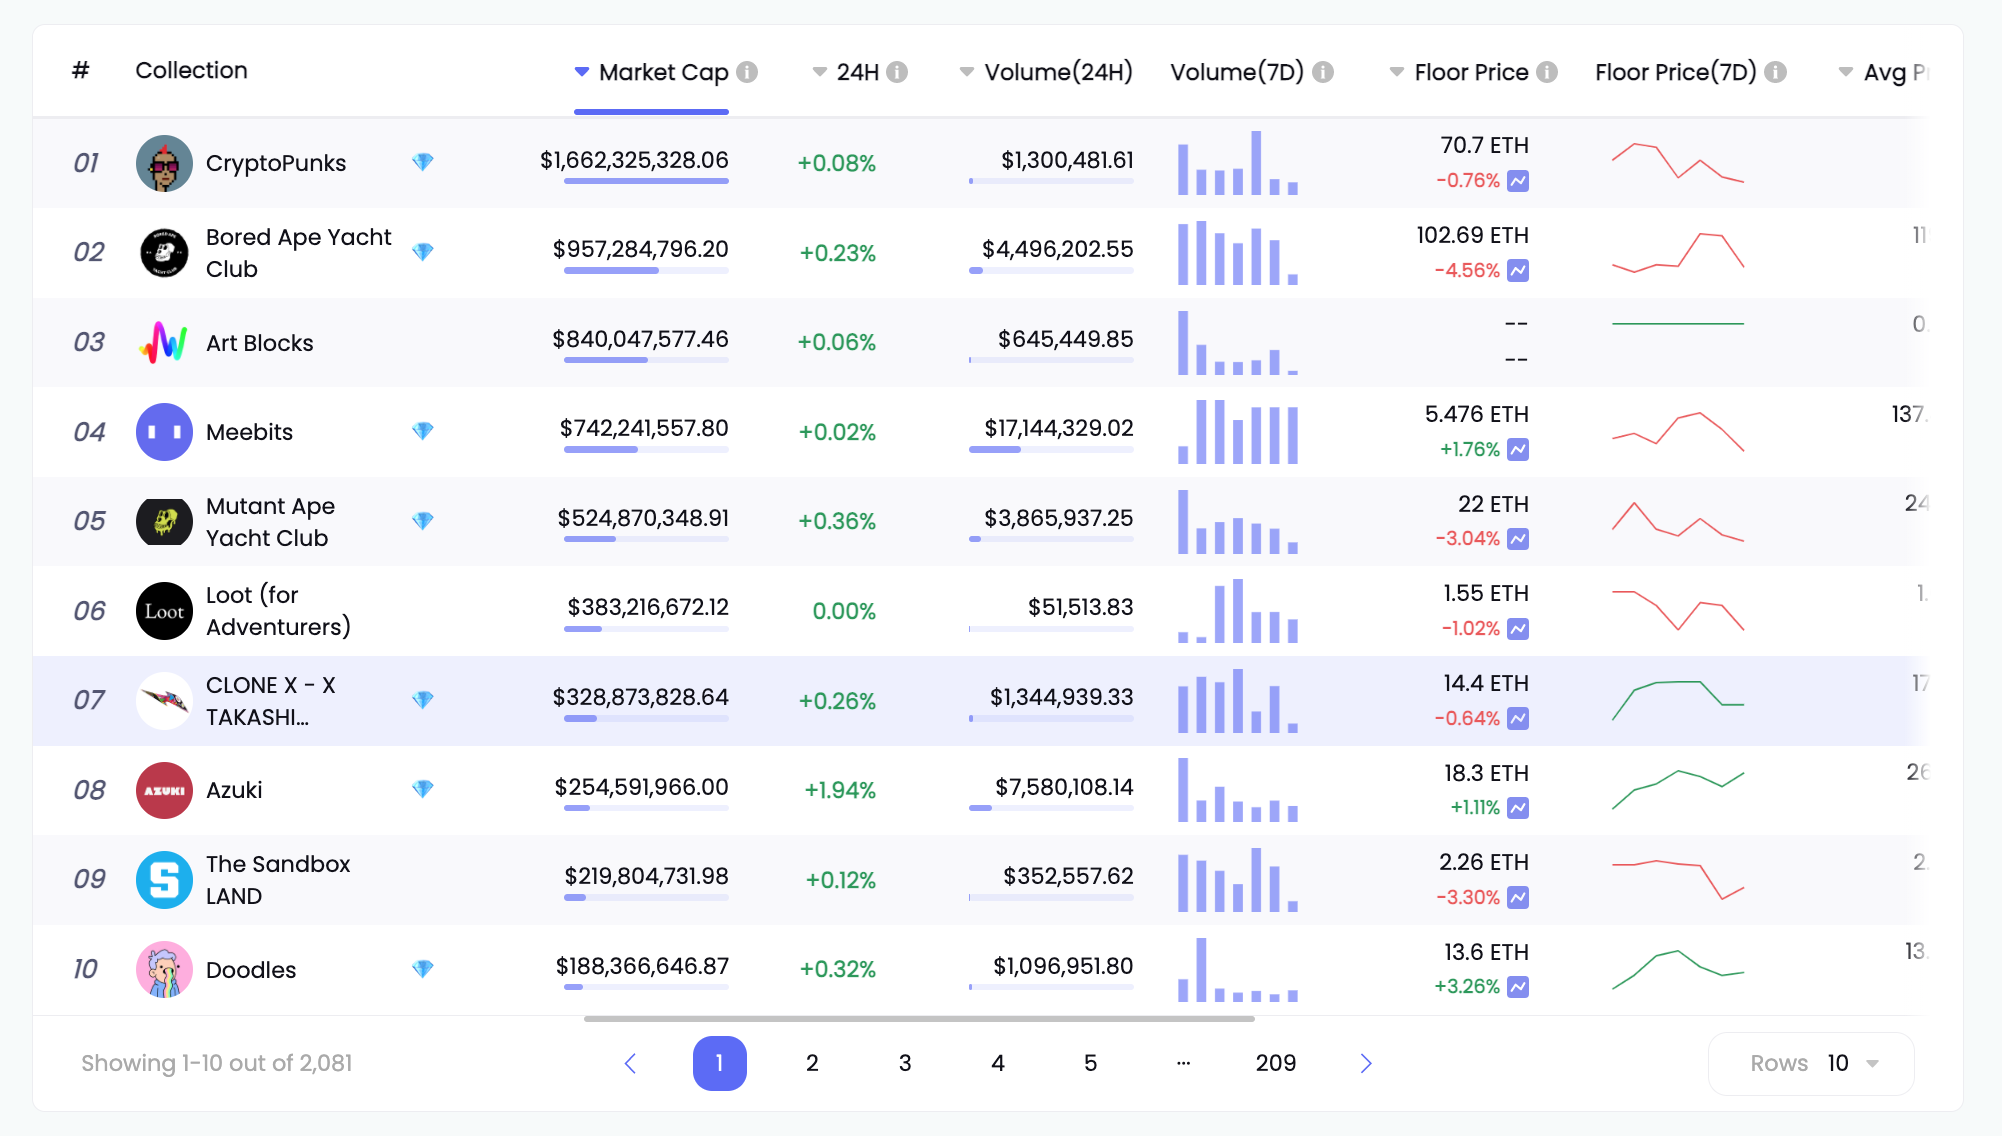The width and height of the screenshot is (2002, 1136).
Task: Click CryptoPunks market cap $1,662,325,328.06
Action: tap(634, 160)
